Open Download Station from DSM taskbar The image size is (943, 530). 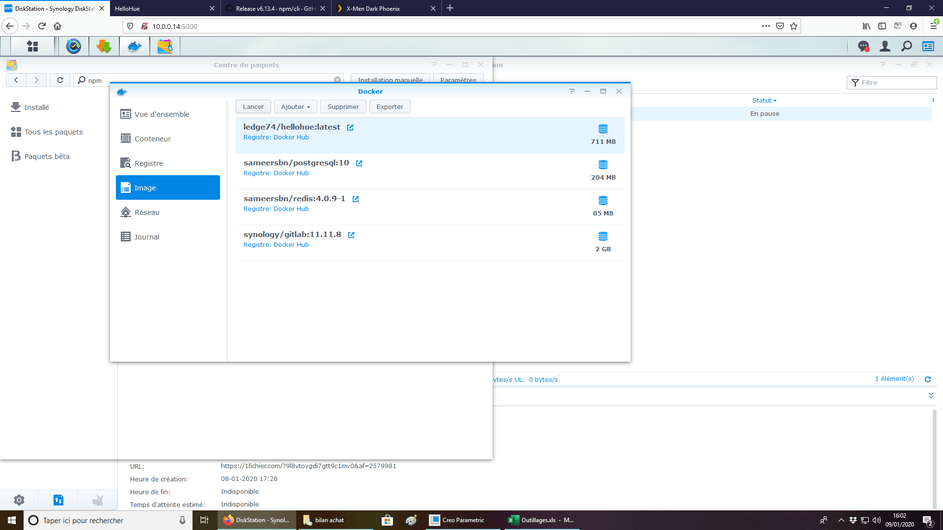pos(103,46)
